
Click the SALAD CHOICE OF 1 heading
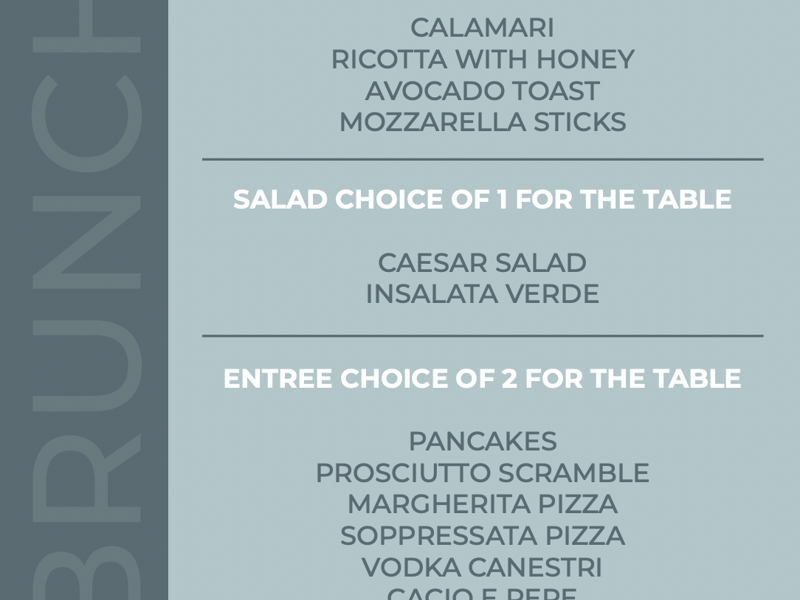pos(482,199)
